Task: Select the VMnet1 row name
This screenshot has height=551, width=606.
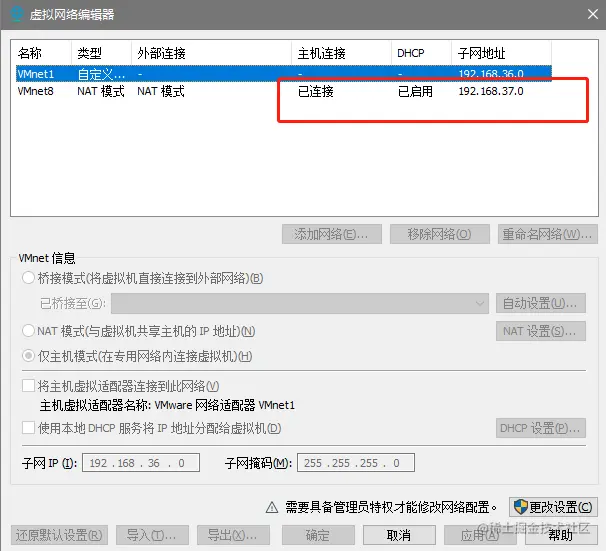Action: coord(36,74)
